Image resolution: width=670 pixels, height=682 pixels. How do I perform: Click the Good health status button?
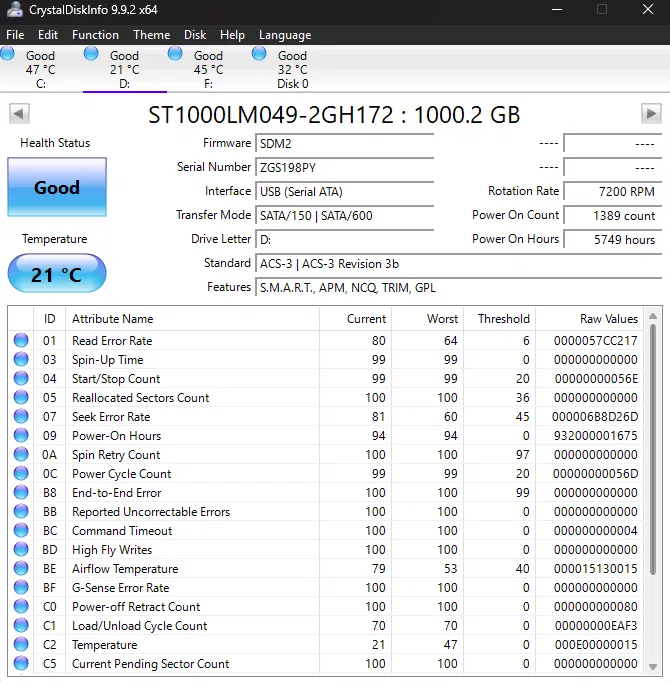[x=57, y=187]
